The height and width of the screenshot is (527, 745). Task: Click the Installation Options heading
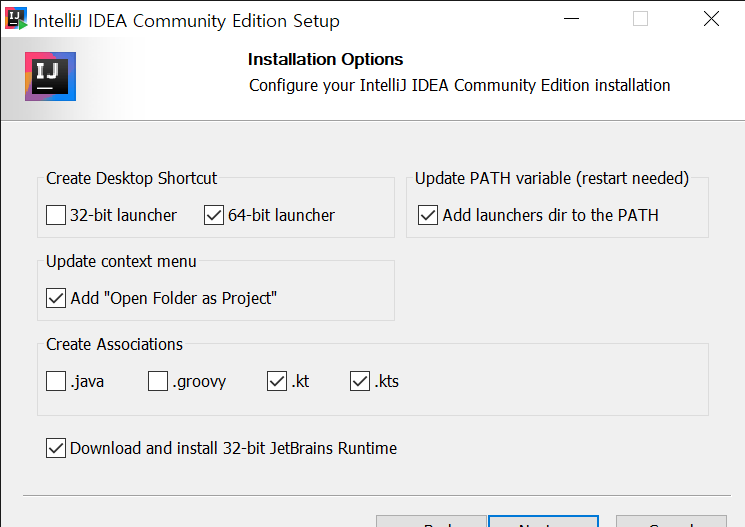pos(325,59)
